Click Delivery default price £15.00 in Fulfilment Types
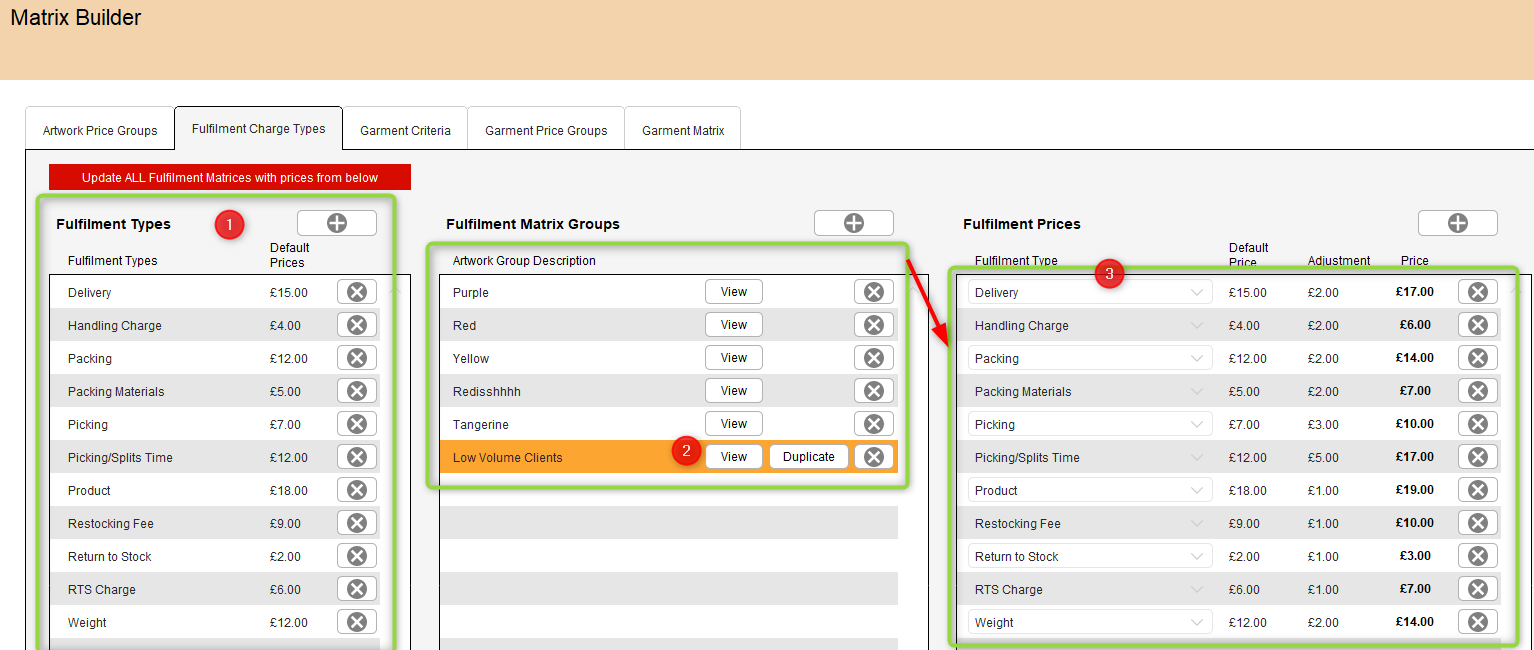Image resolution: width=1534 pixels, height=650 pixels. coord(289,293)
